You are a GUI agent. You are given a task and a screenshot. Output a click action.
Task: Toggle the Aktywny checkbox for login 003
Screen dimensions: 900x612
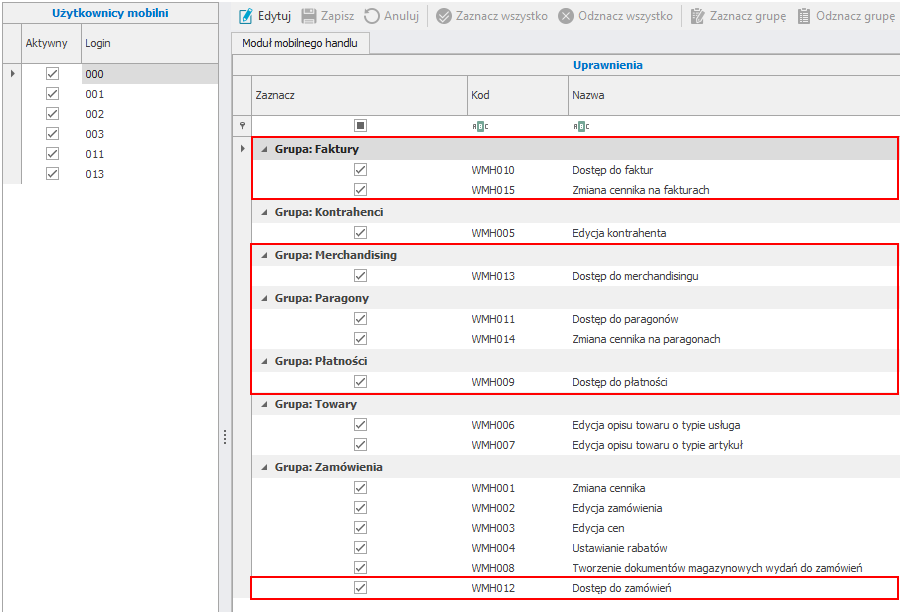(x=53, y=134)
